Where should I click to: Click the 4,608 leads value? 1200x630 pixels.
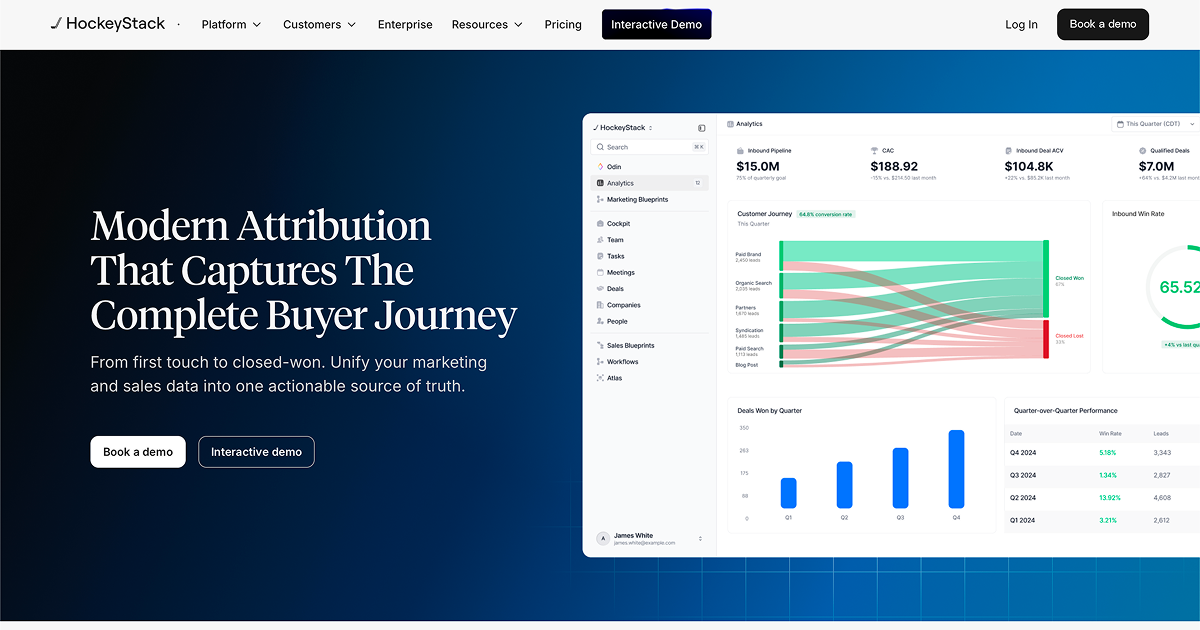(x=1162, y=497)
